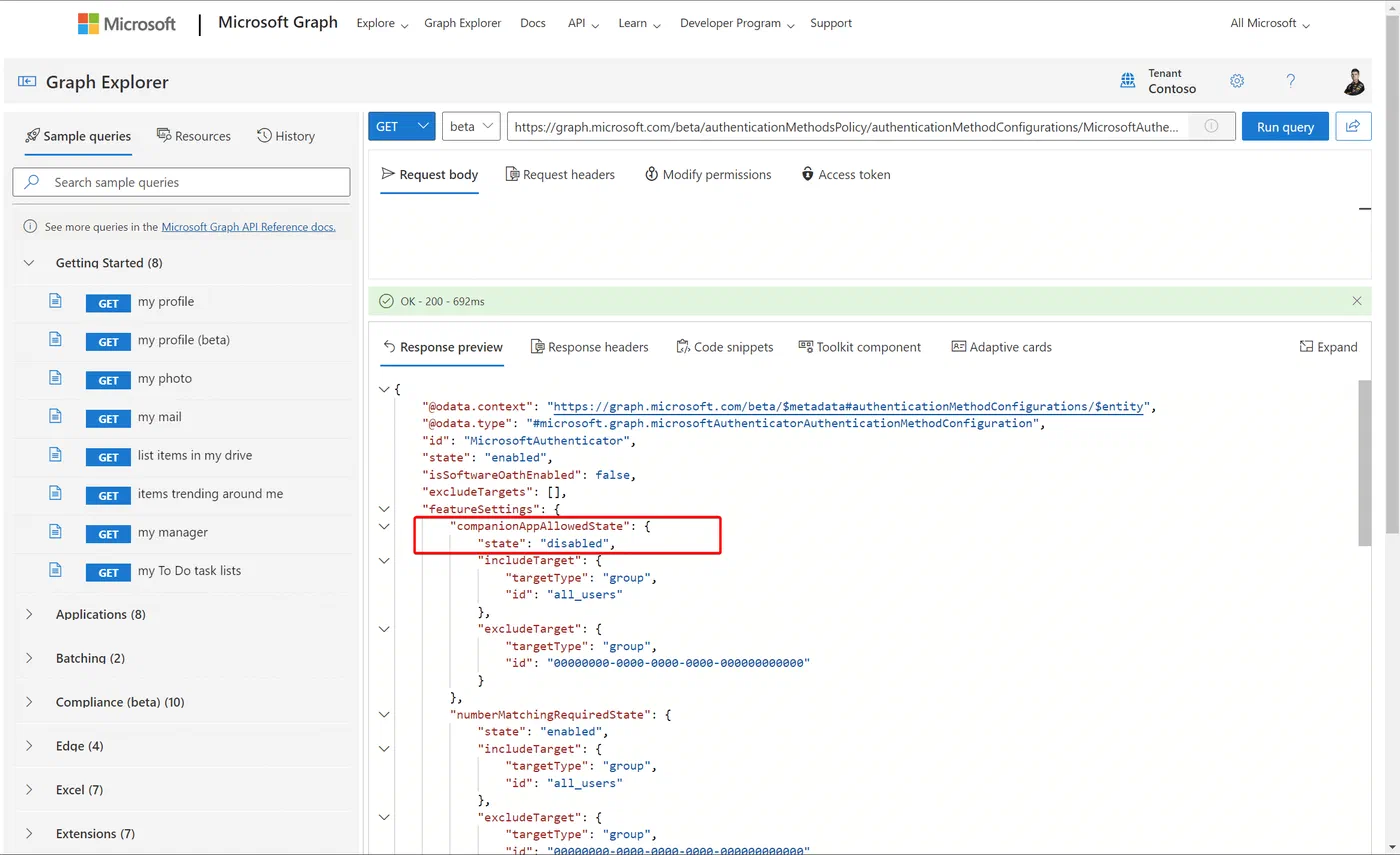This screenshot has height=855, width=1400.
Task: Open the help question mark icon
Action: [1291, 81]
